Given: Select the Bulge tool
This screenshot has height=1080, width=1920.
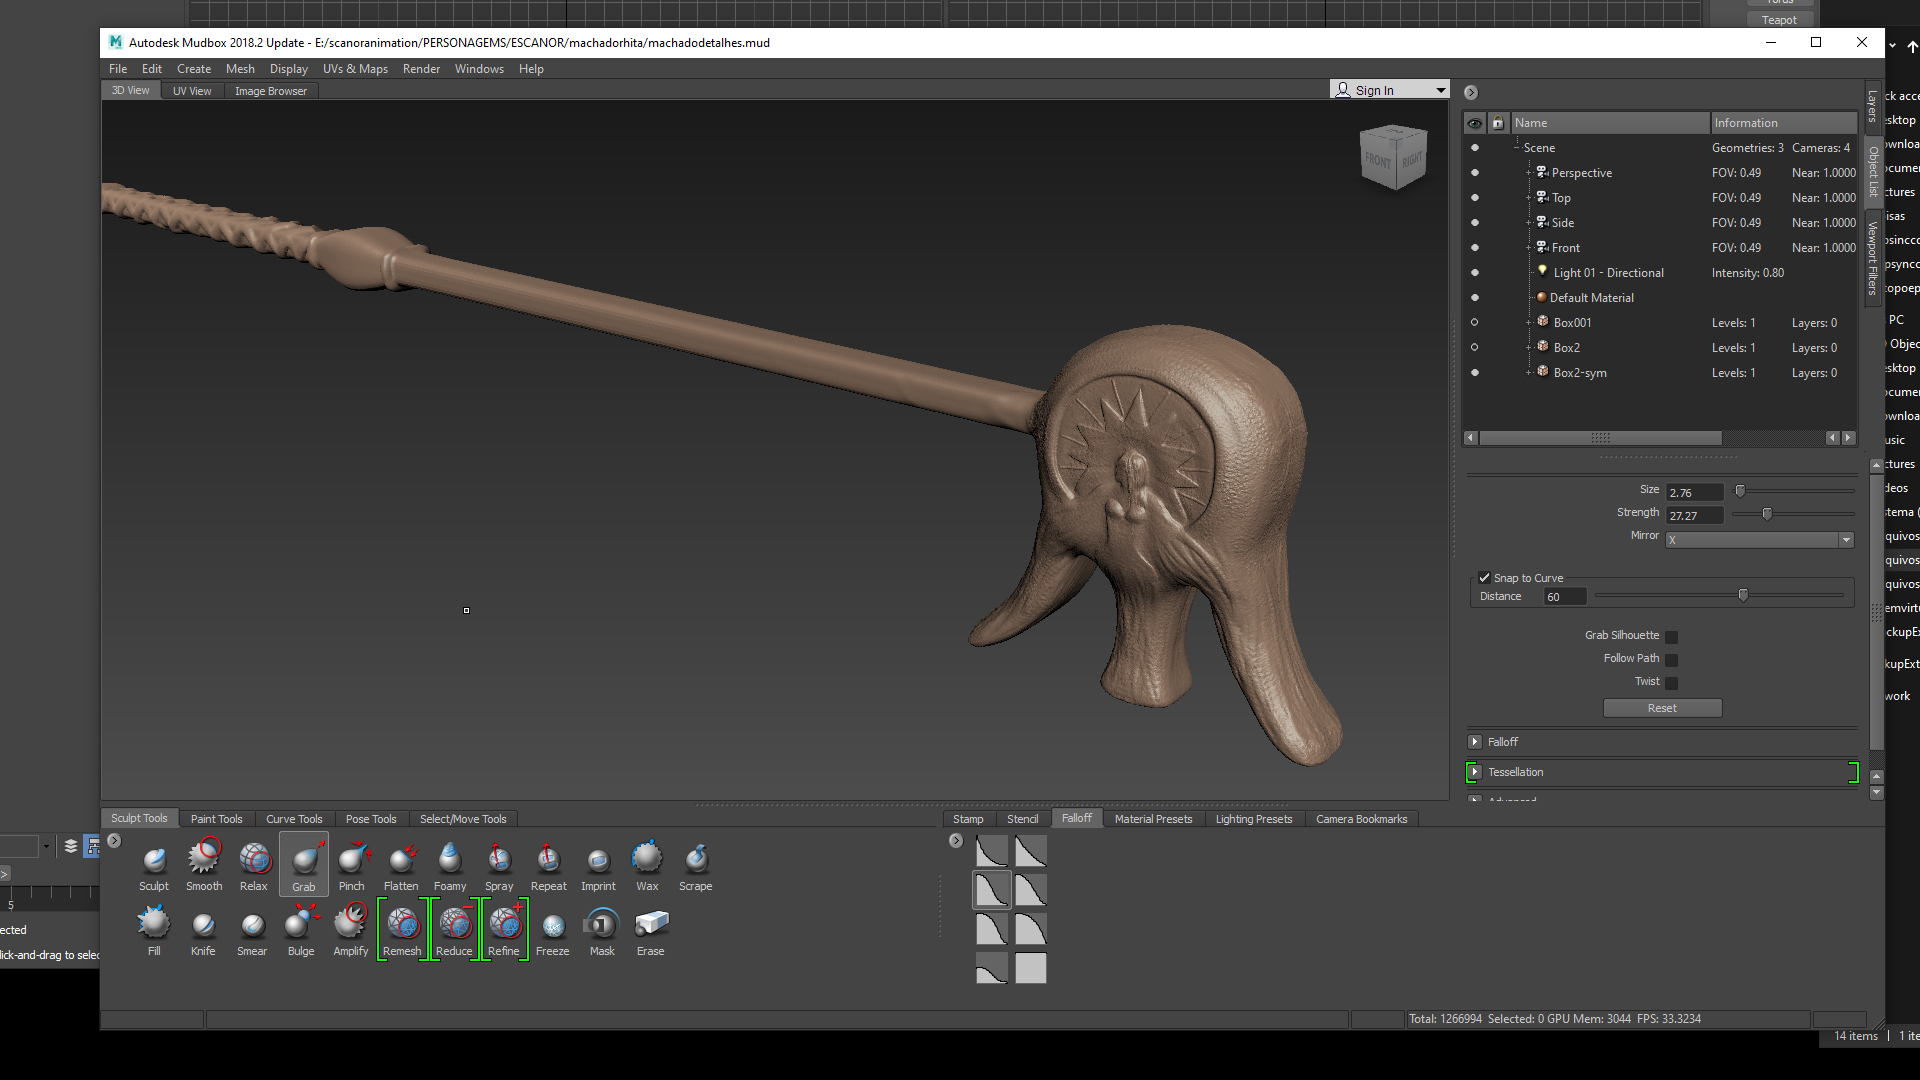Looking at the screenshot, I should click(x=301, y=931).
